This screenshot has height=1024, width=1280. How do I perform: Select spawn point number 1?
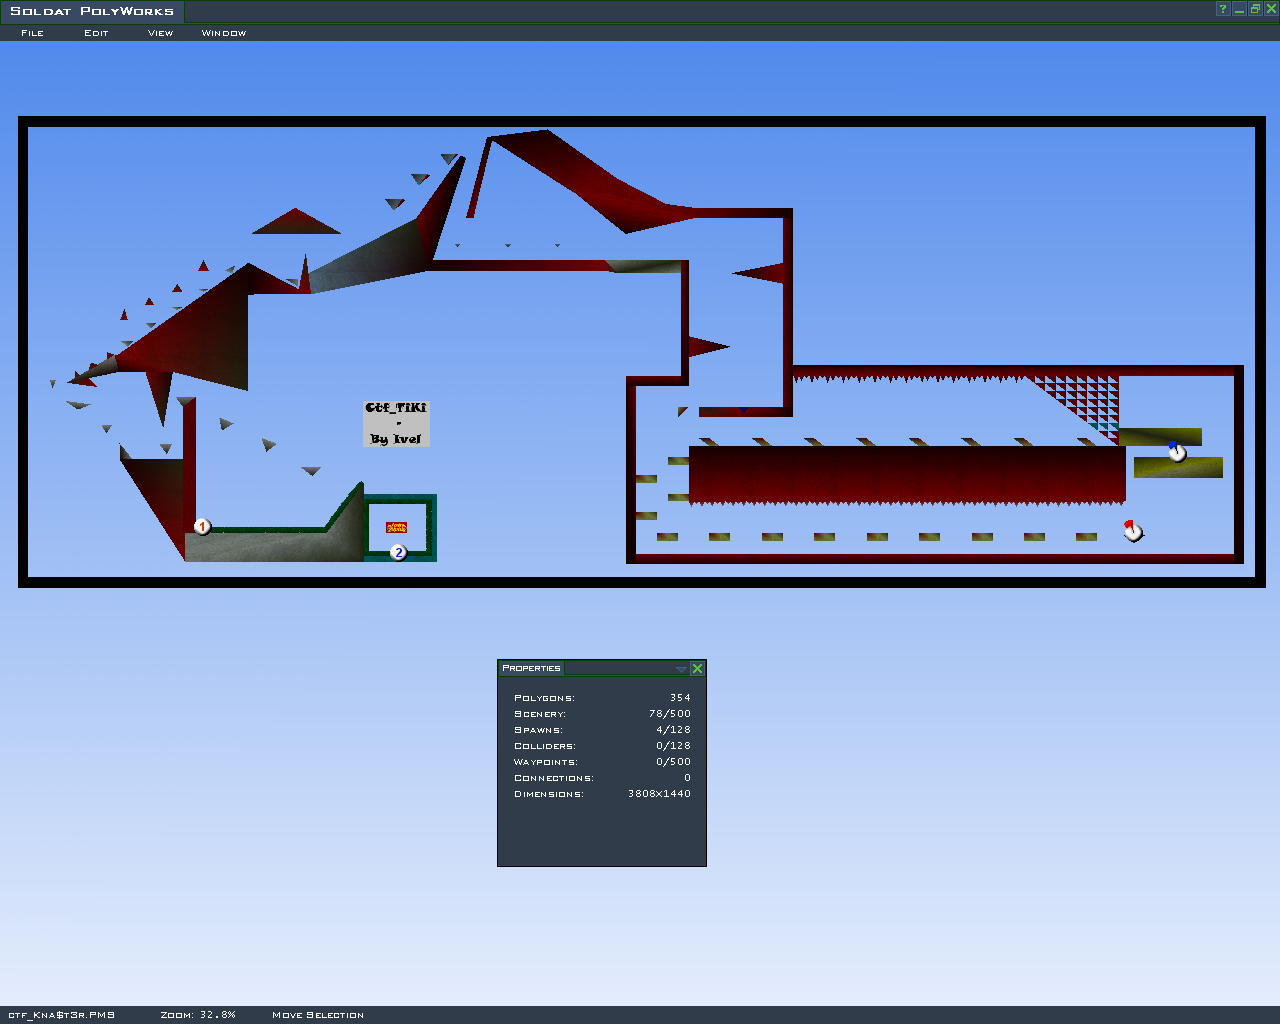point(202,526)
